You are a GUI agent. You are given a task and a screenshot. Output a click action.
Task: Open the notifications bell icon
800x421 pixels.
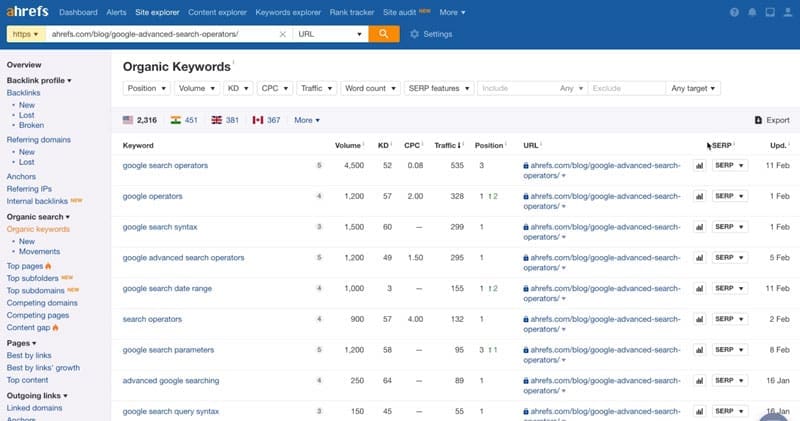[x=752, y=12]
